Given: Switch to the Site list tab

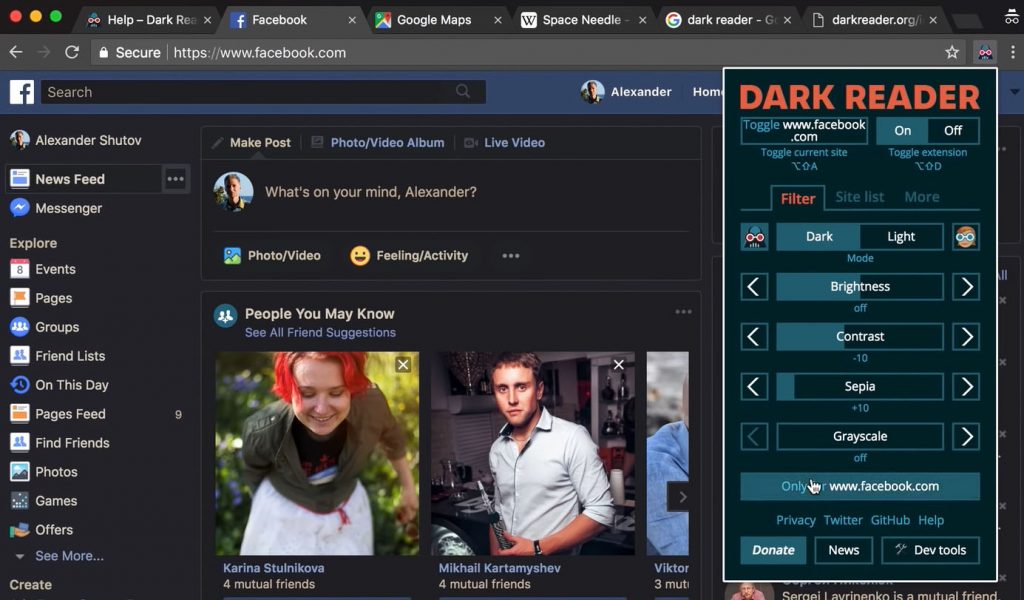Looking at the screenshot, I should point(859,197).
